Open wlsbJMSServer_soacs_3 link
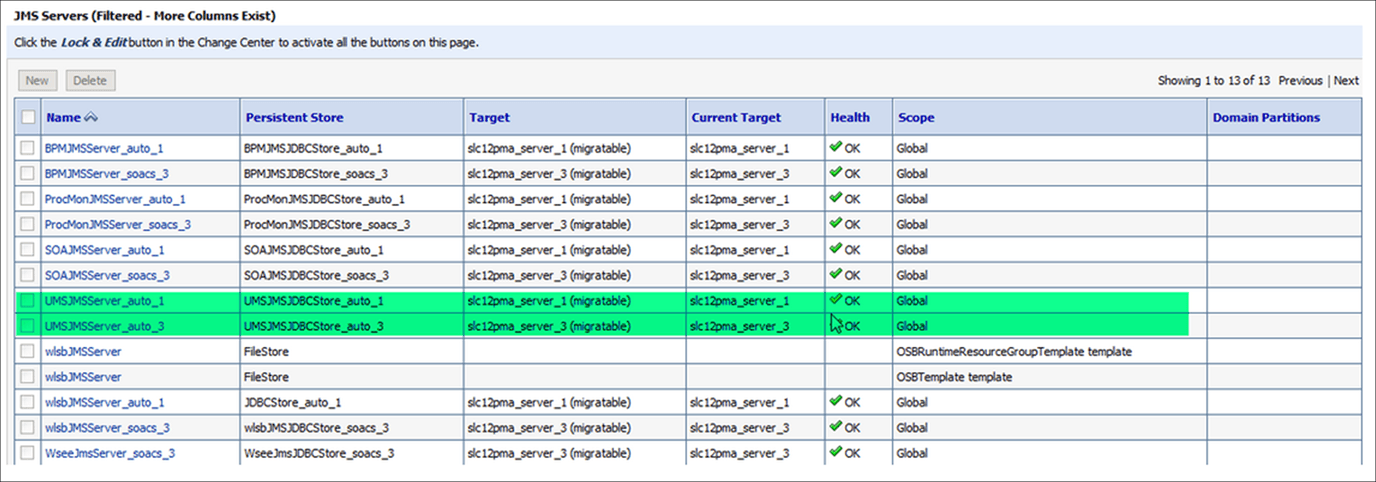Image resolution: width=1376 pixels, height=482 pixels. point(107,428)
